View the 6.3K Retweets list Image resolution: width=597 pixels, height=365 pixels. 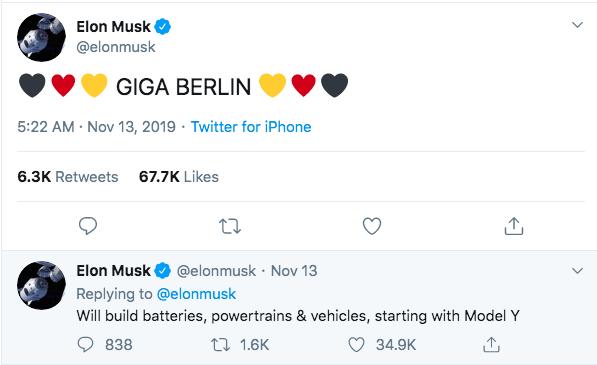coord(68,177)
